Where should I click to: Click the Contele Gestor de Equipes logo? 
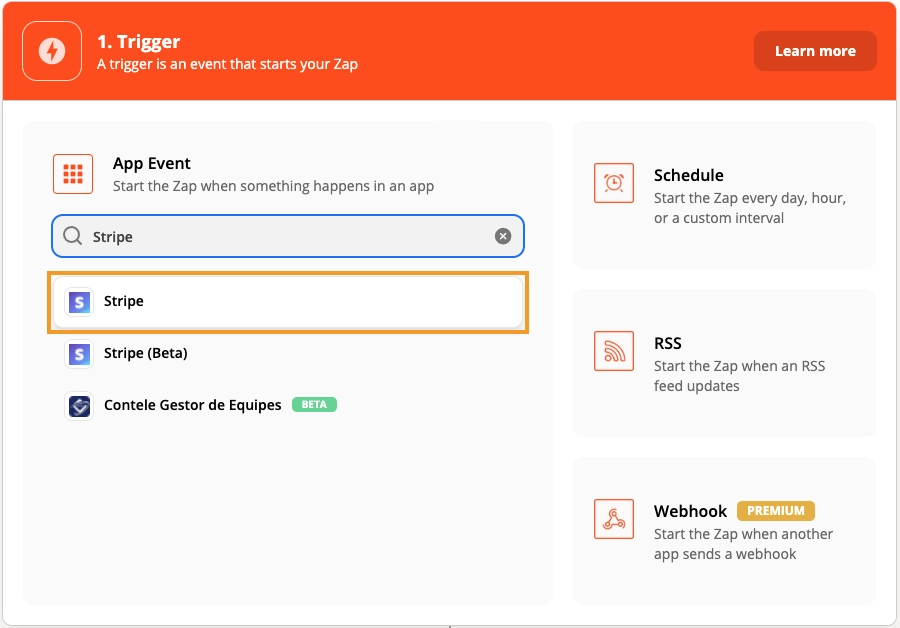coord(79,406)
